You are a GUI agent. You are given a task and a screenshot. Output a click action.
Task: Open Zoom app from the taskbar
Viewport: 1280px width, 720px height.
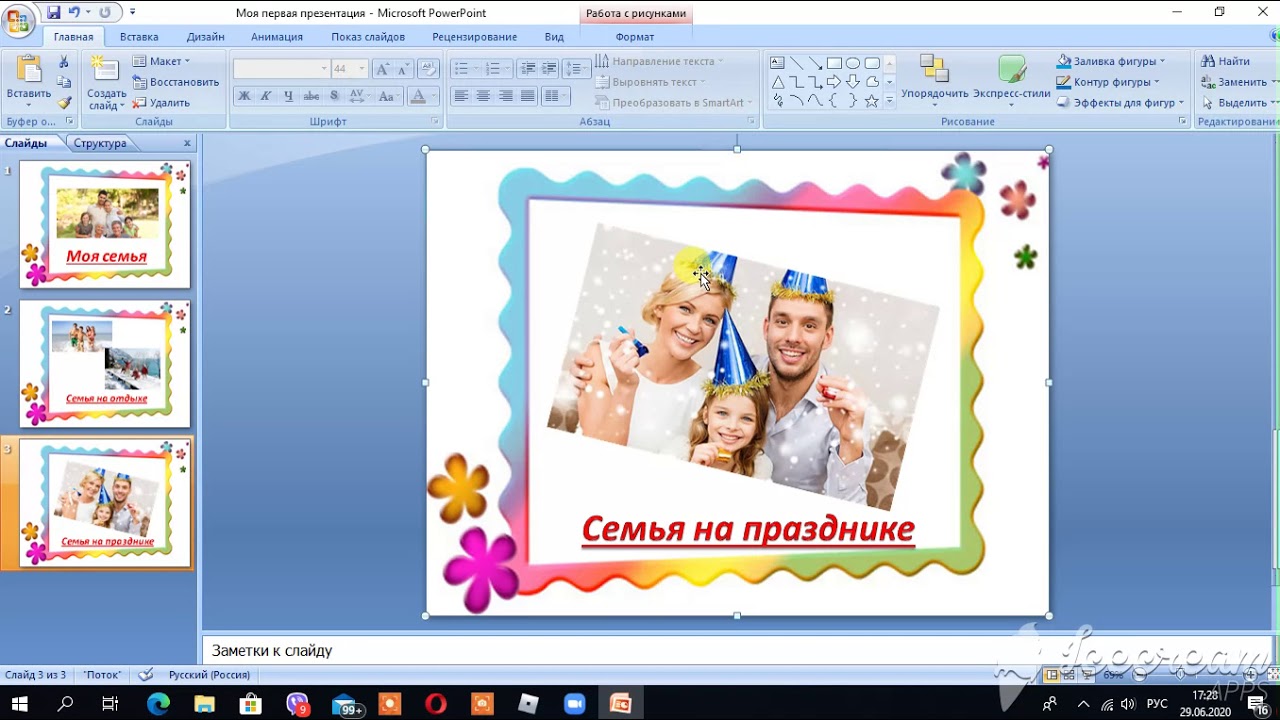tap(574, 704)
